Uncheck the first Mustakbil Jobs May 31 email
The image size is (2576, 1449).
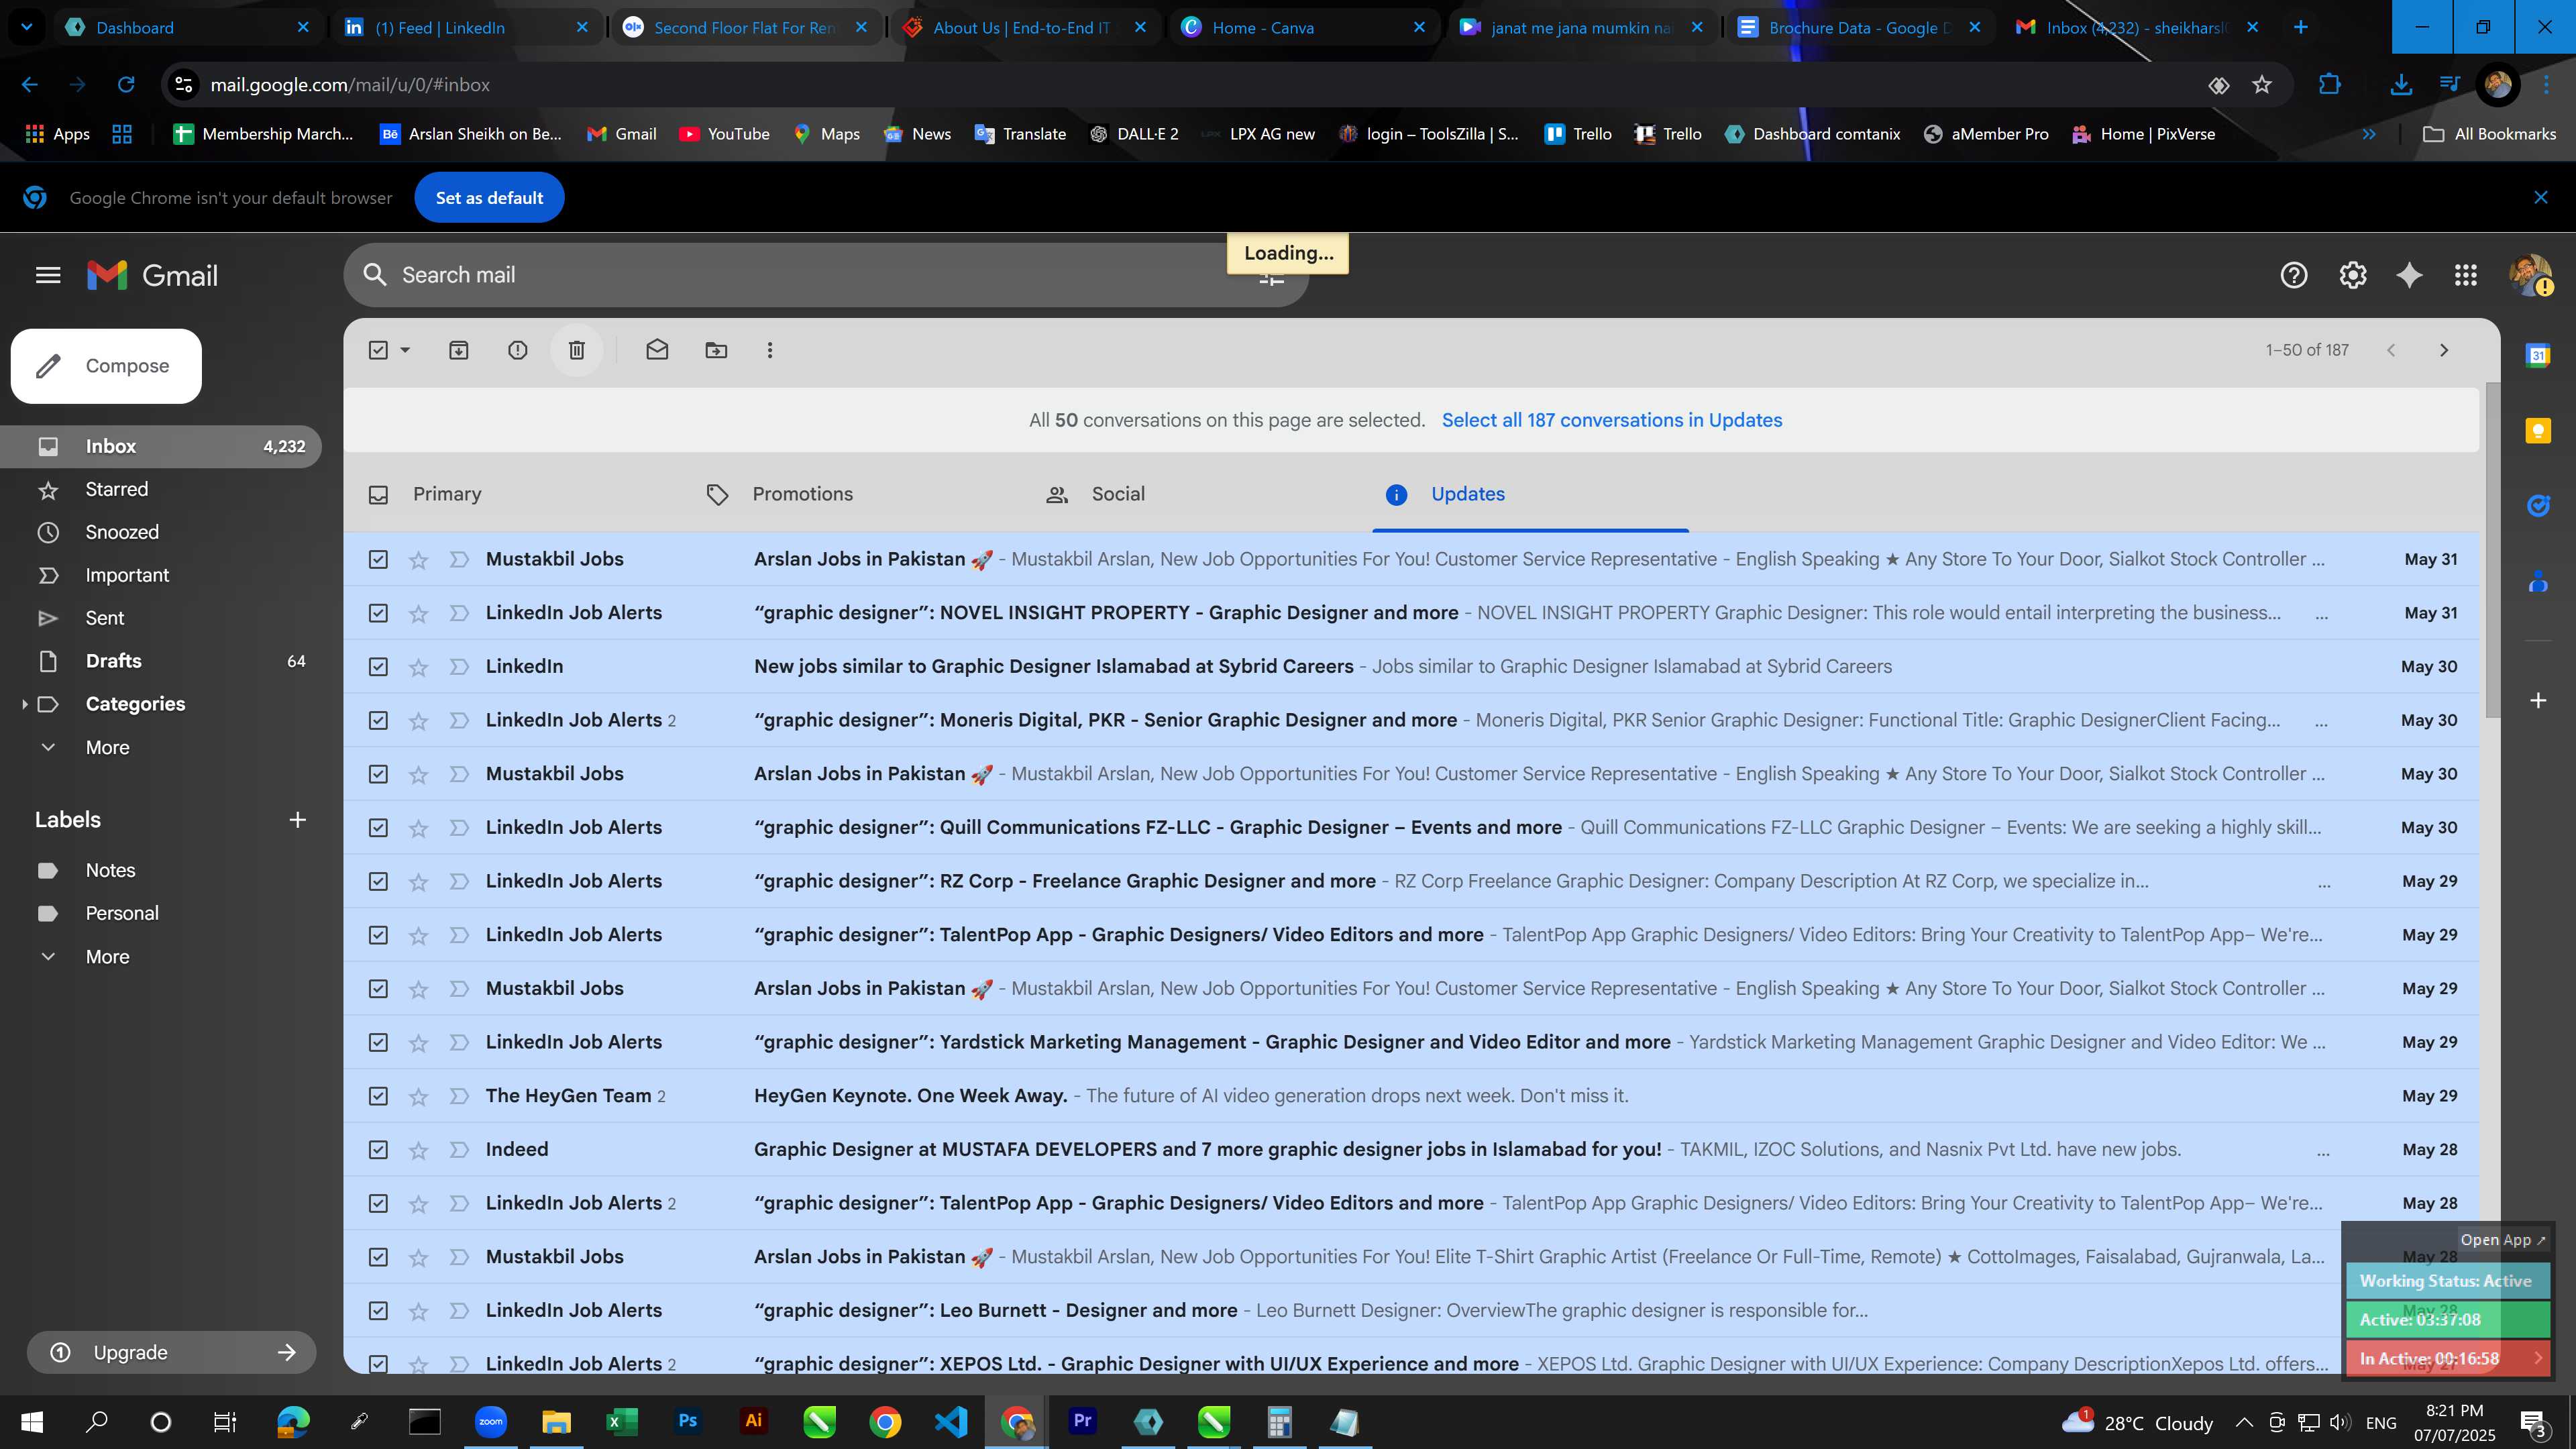(378, 560)
